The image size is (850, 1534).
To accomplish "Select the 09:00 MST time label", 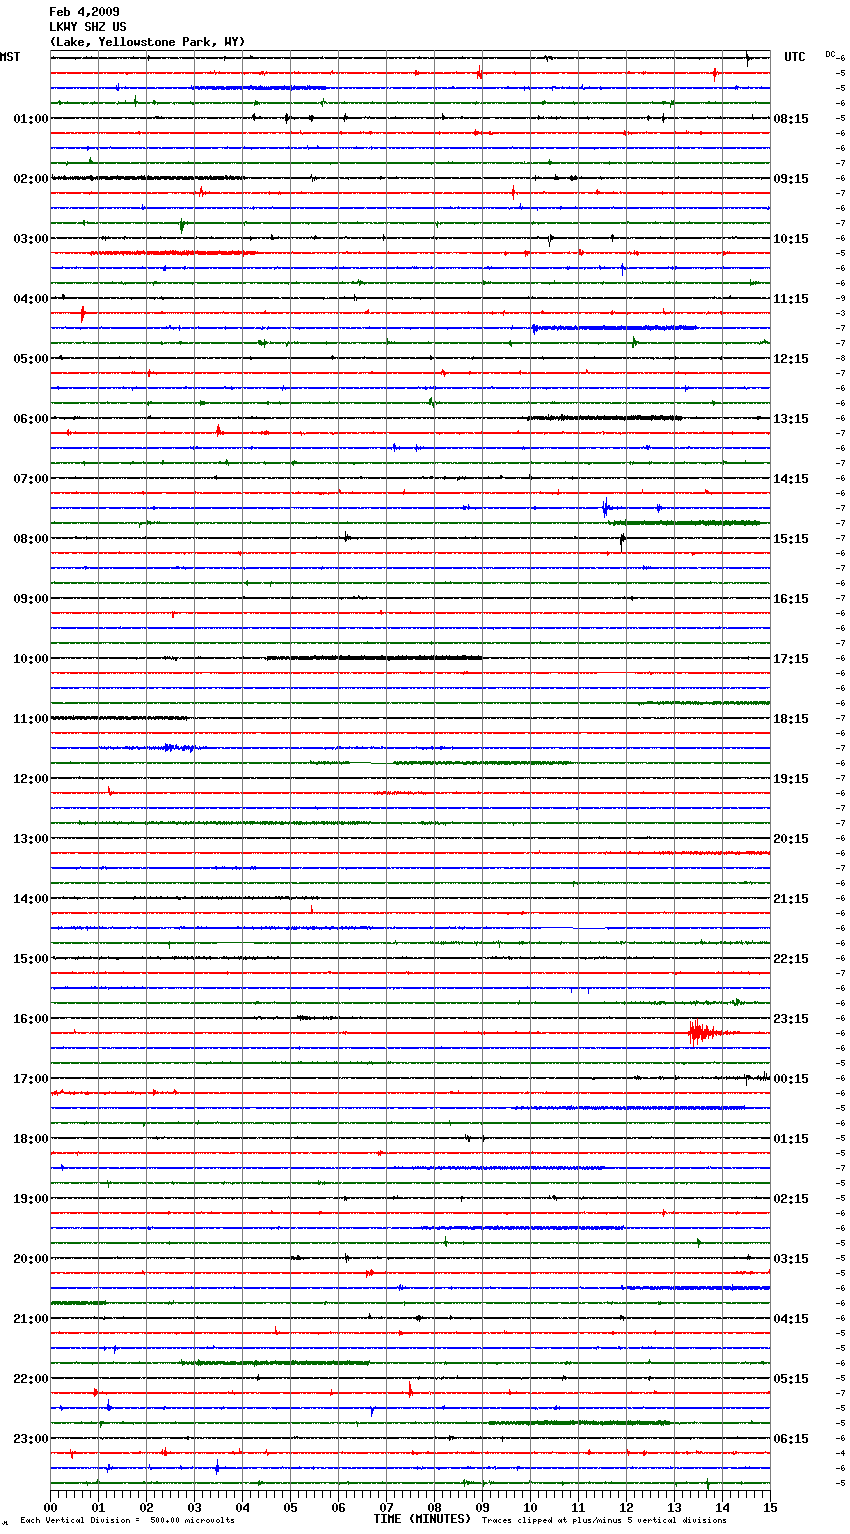I will 31,599.
